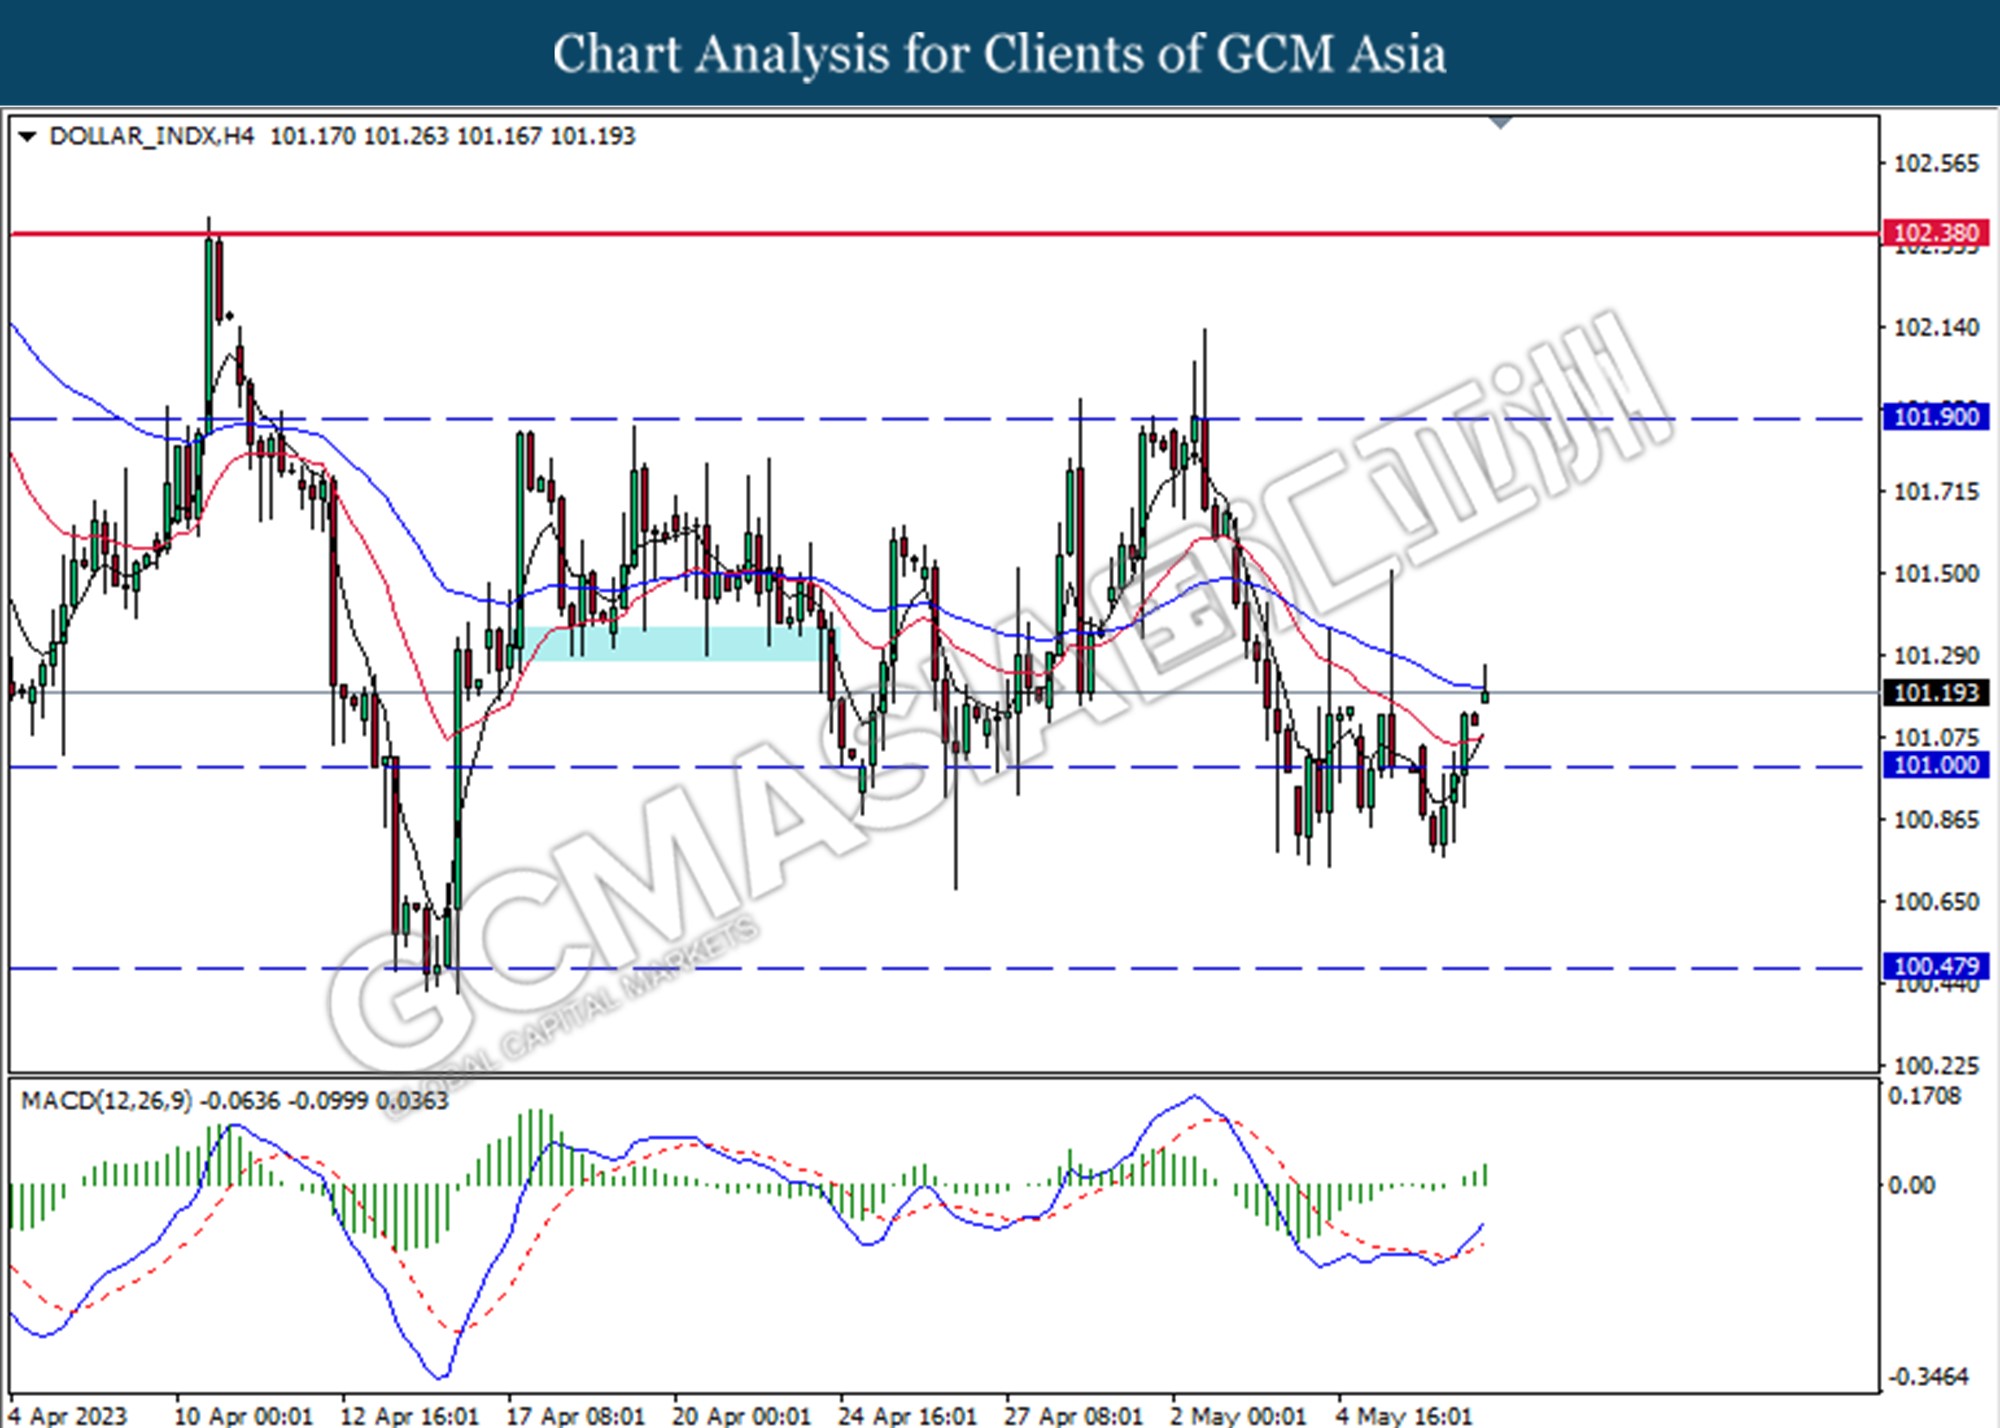Click the 27 Apr 08:01 time label
This screenshot has height=1428, width=2000.
1073,1415
